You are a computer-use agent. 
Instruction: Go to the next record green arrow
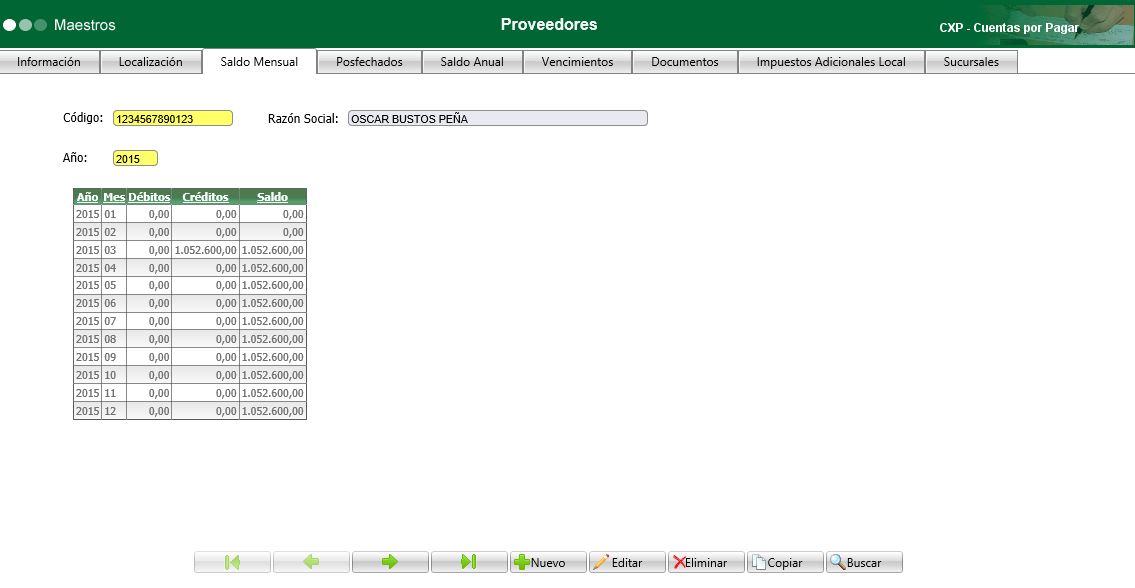(390, 562)
